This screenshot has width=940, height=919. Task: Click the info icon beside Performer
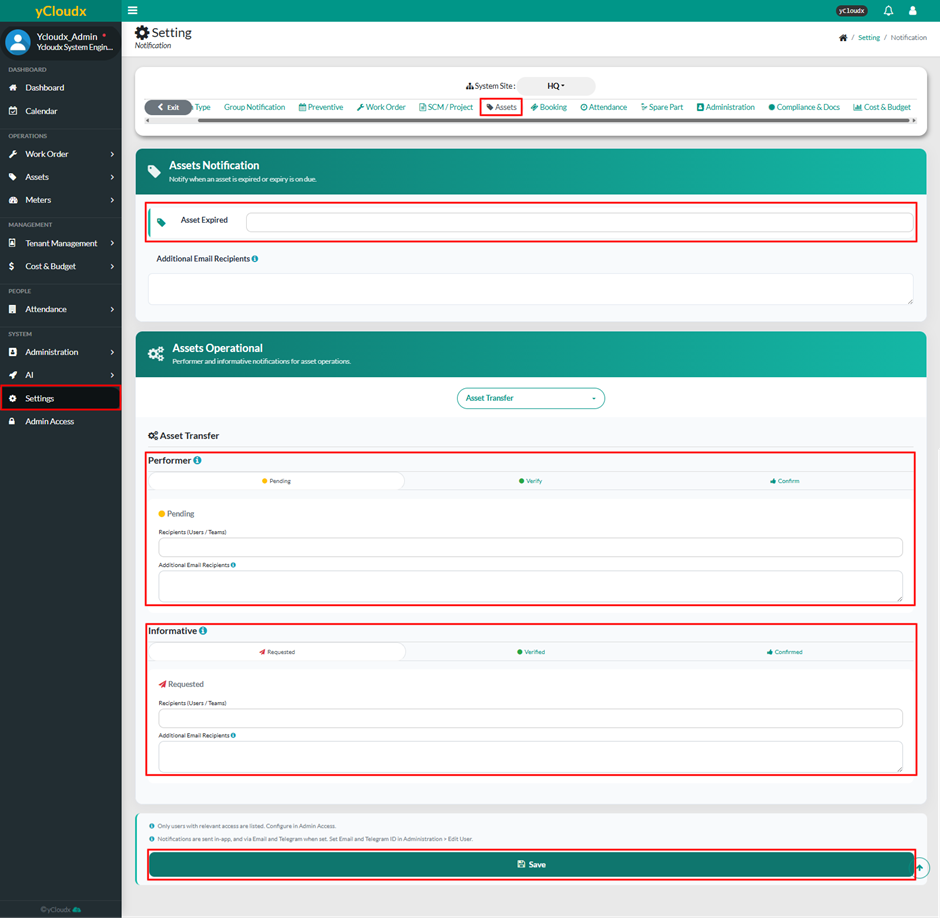pos(197,460)
